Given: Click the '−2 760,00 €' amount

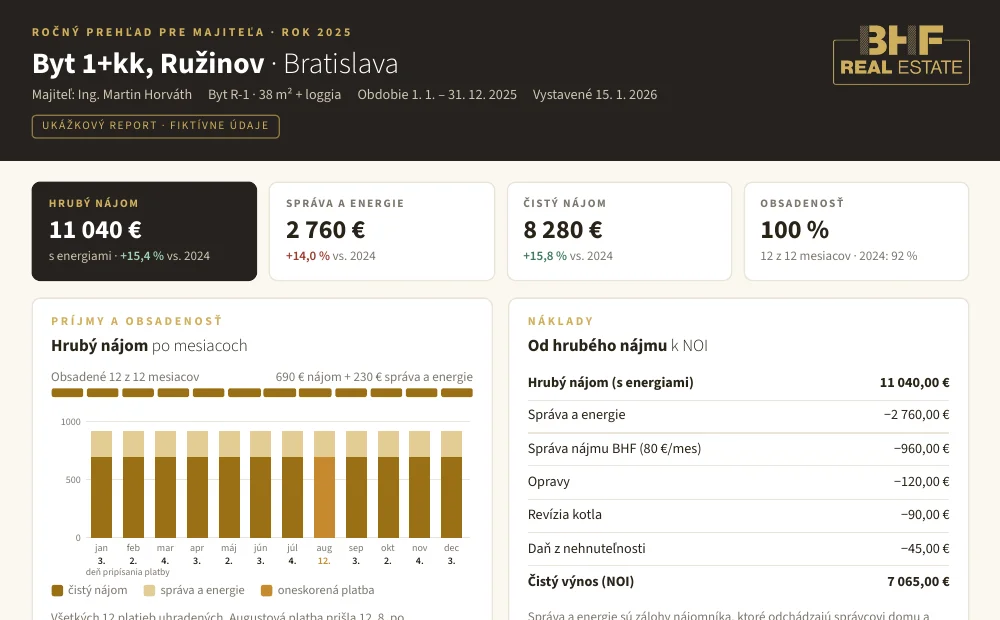Looking at the screenshot, I should point(916,415).
